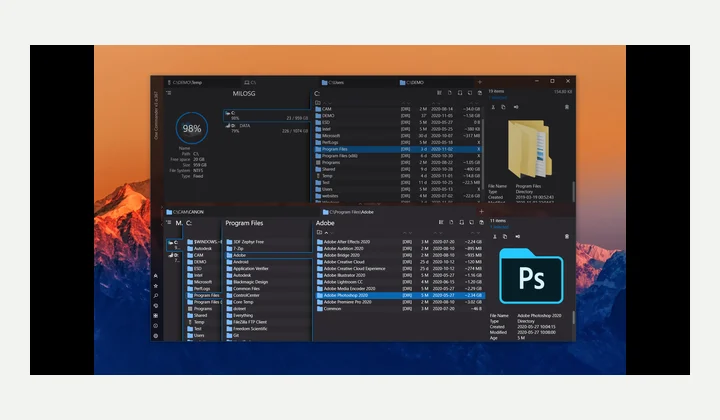Select the D: DATA drive in top pane

pos(267,128)
